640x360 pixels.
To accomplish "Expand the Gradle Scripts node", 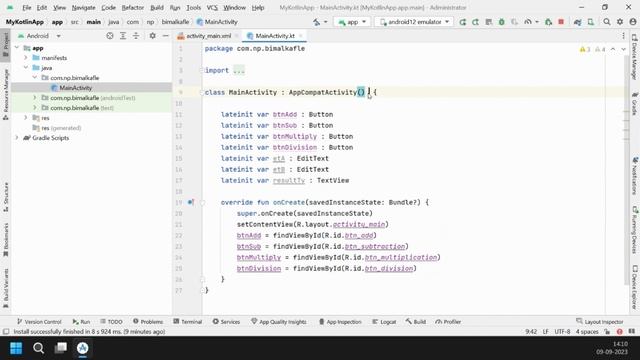I will 17,138.
